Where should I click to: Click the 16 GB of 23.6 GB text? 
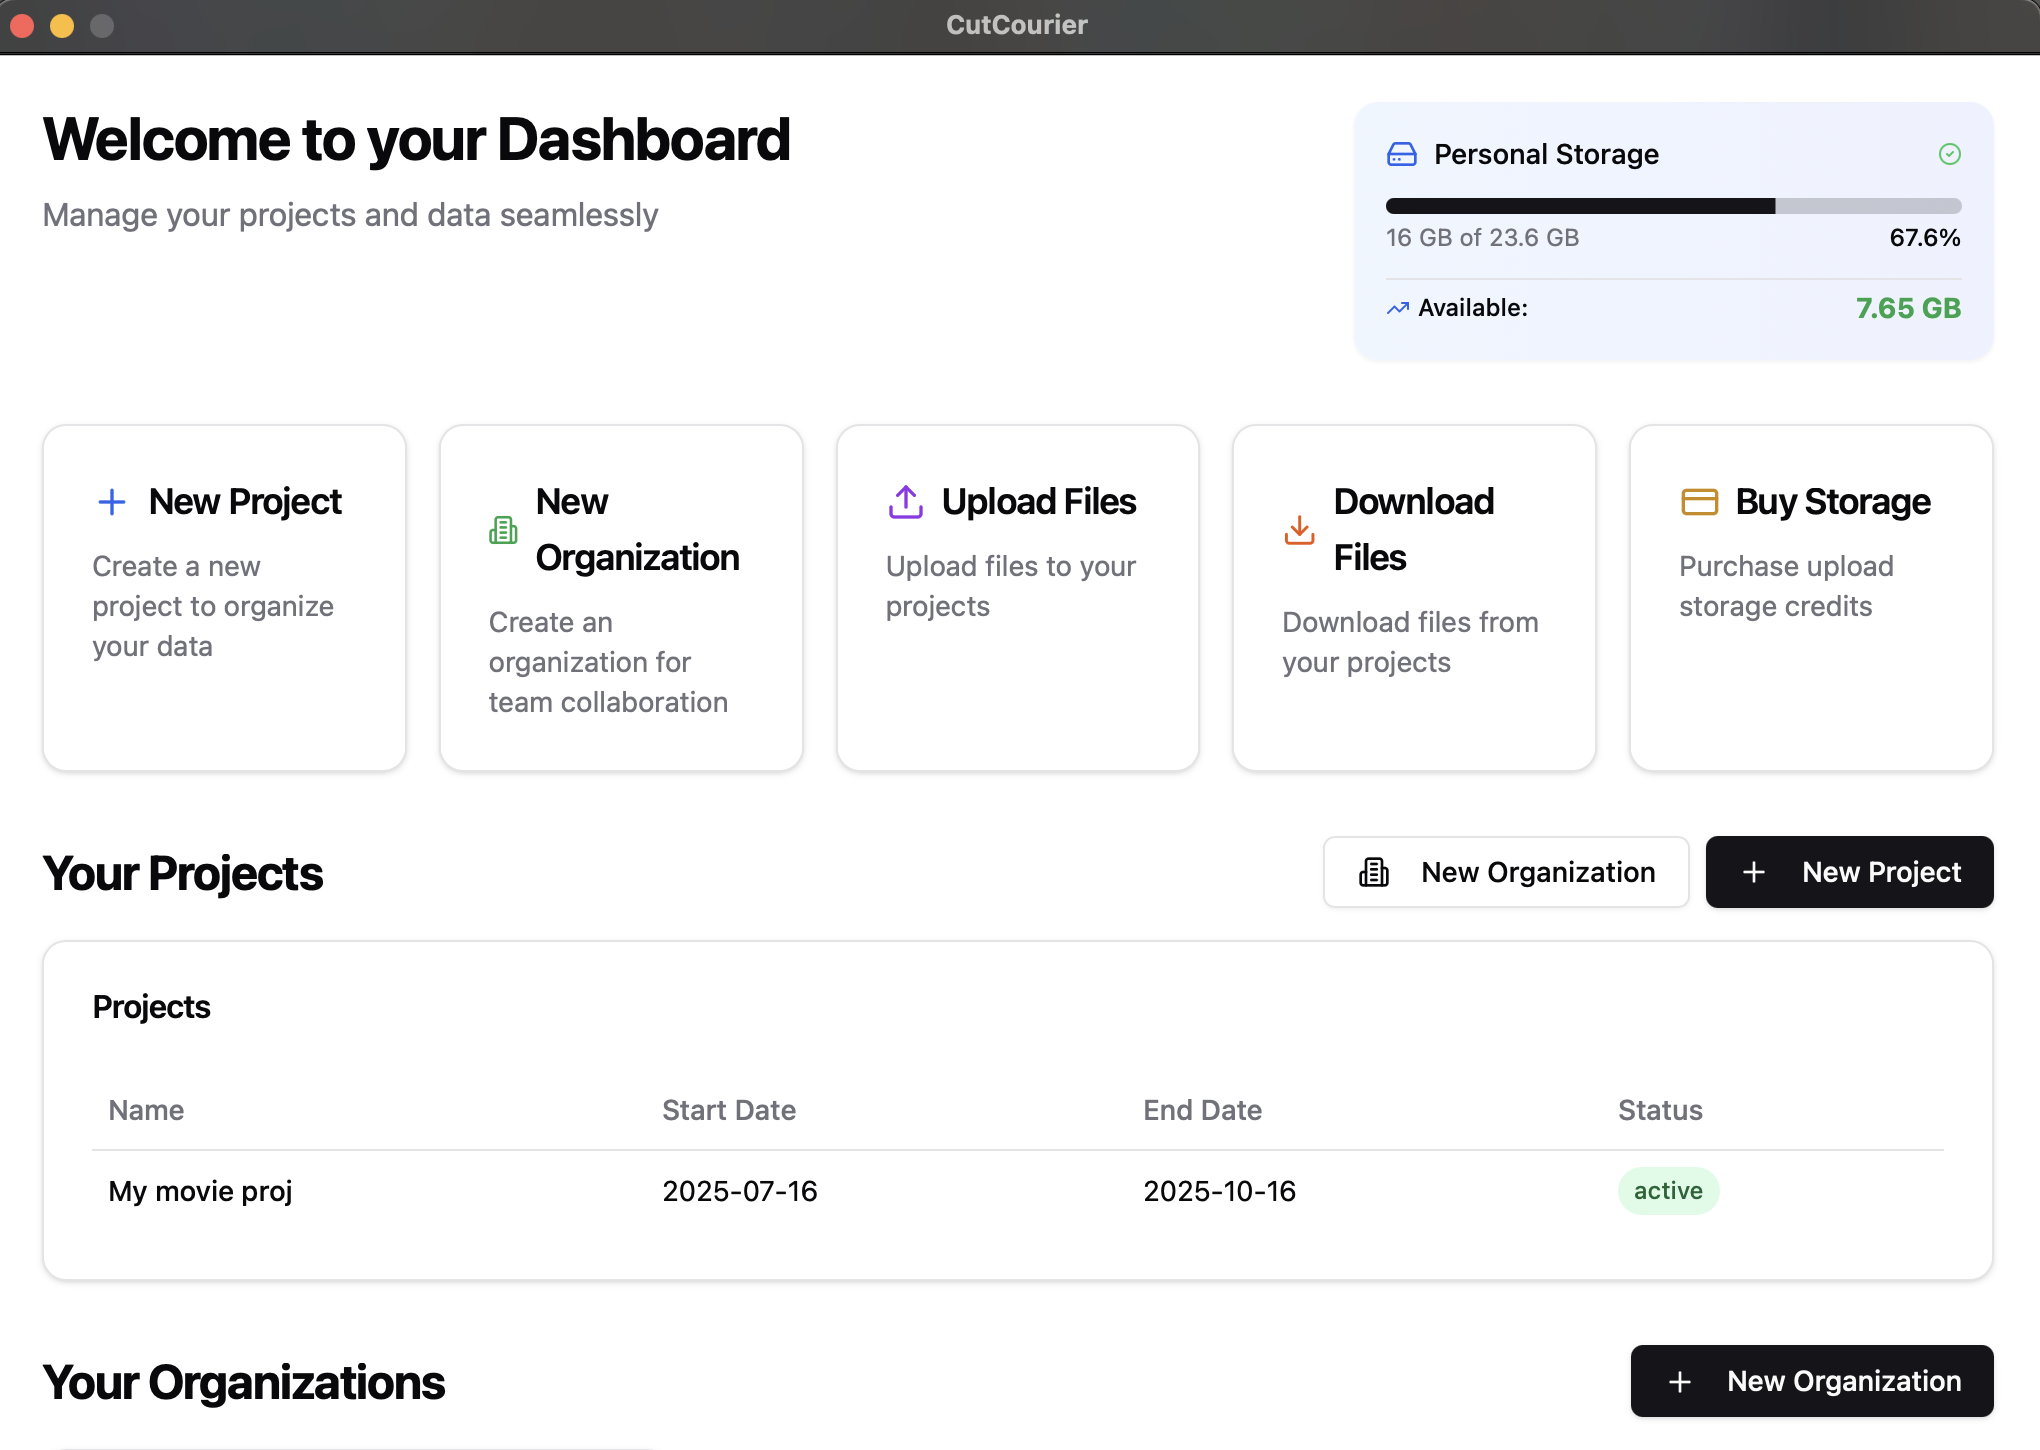tap(1482, 238)
